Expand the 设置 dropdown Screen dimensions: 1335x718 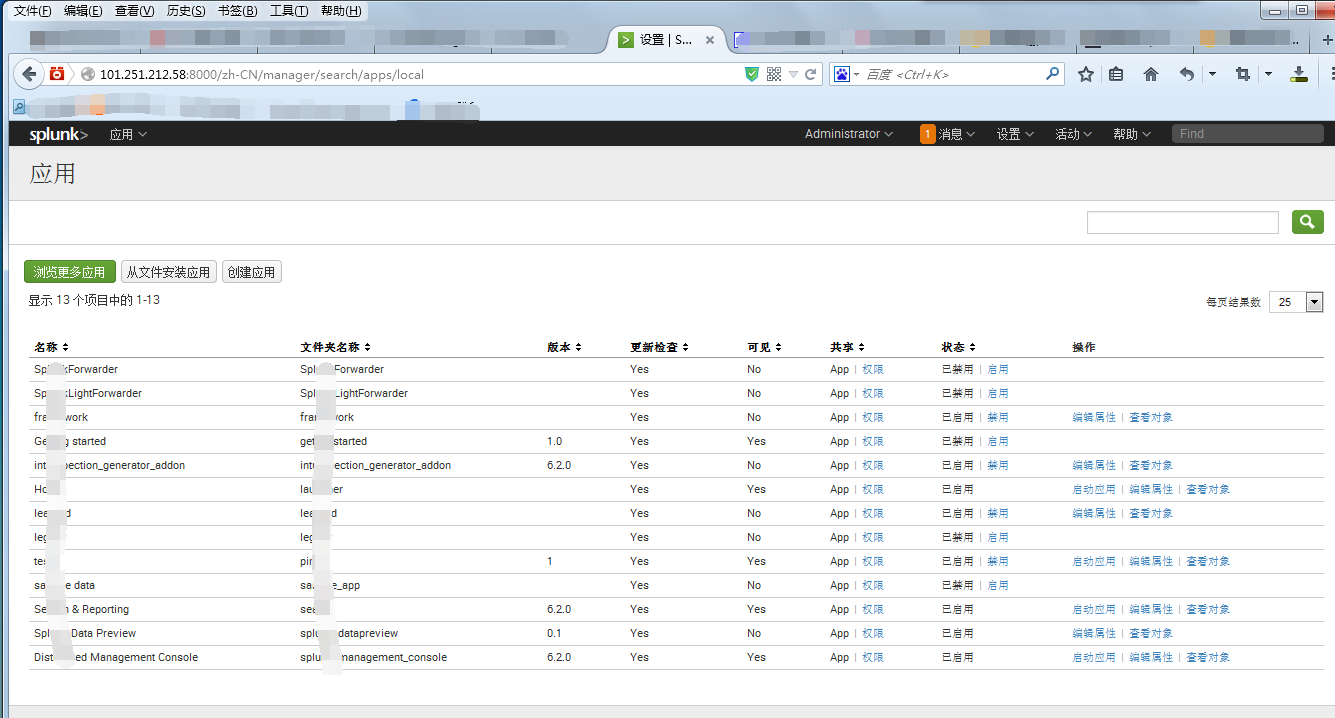1015,134
